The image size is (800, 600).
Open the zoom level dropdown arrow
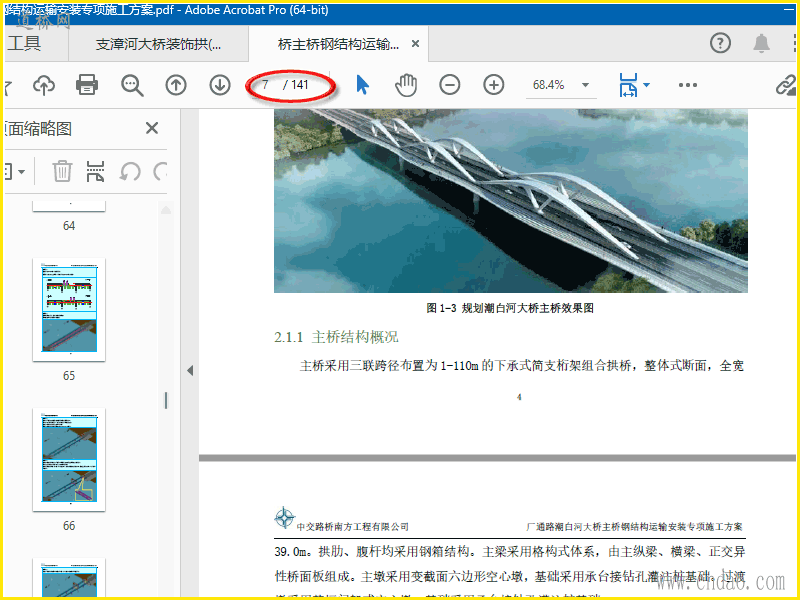click(x=586, y=85)
